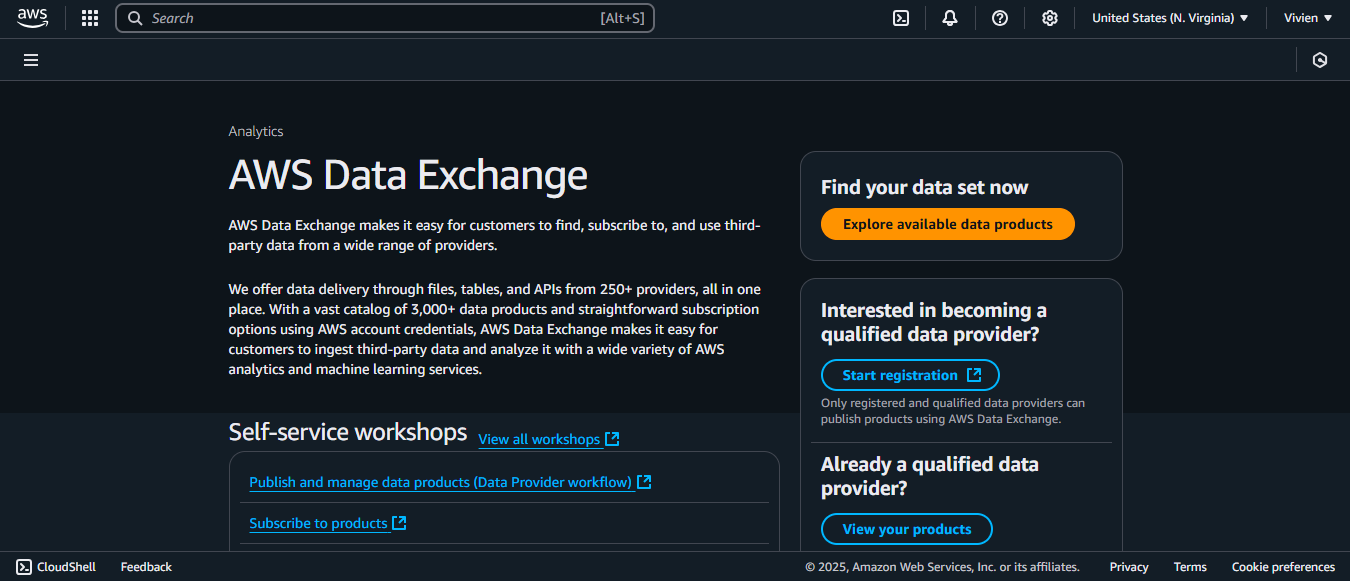Image resolution: width=1350 pixels, height=581 pixels.
Task: Click Explore available data products button
Action: click(x=948, y=224)
